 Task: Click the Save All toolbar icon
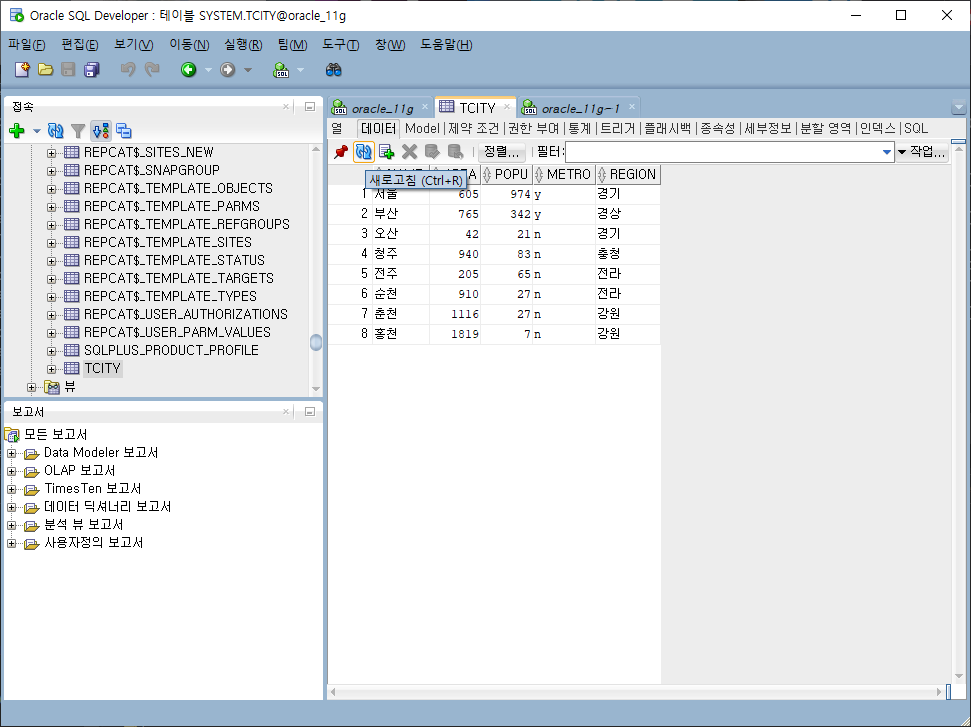pos(92,70)
